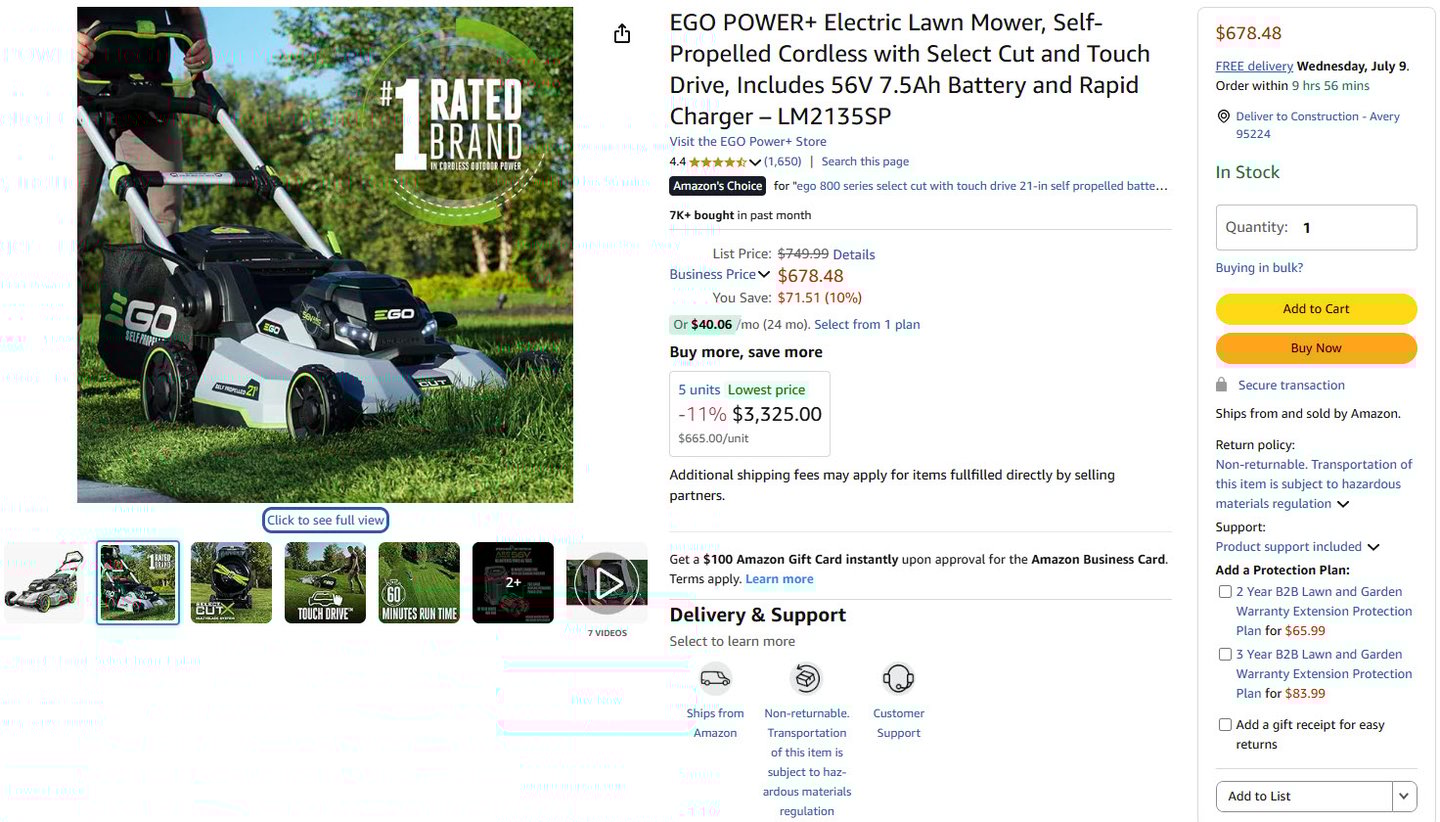Click the location pin delivery icon
Image resolution: width=1440 pixels, height=822 pixels.
pos(1223,117)
